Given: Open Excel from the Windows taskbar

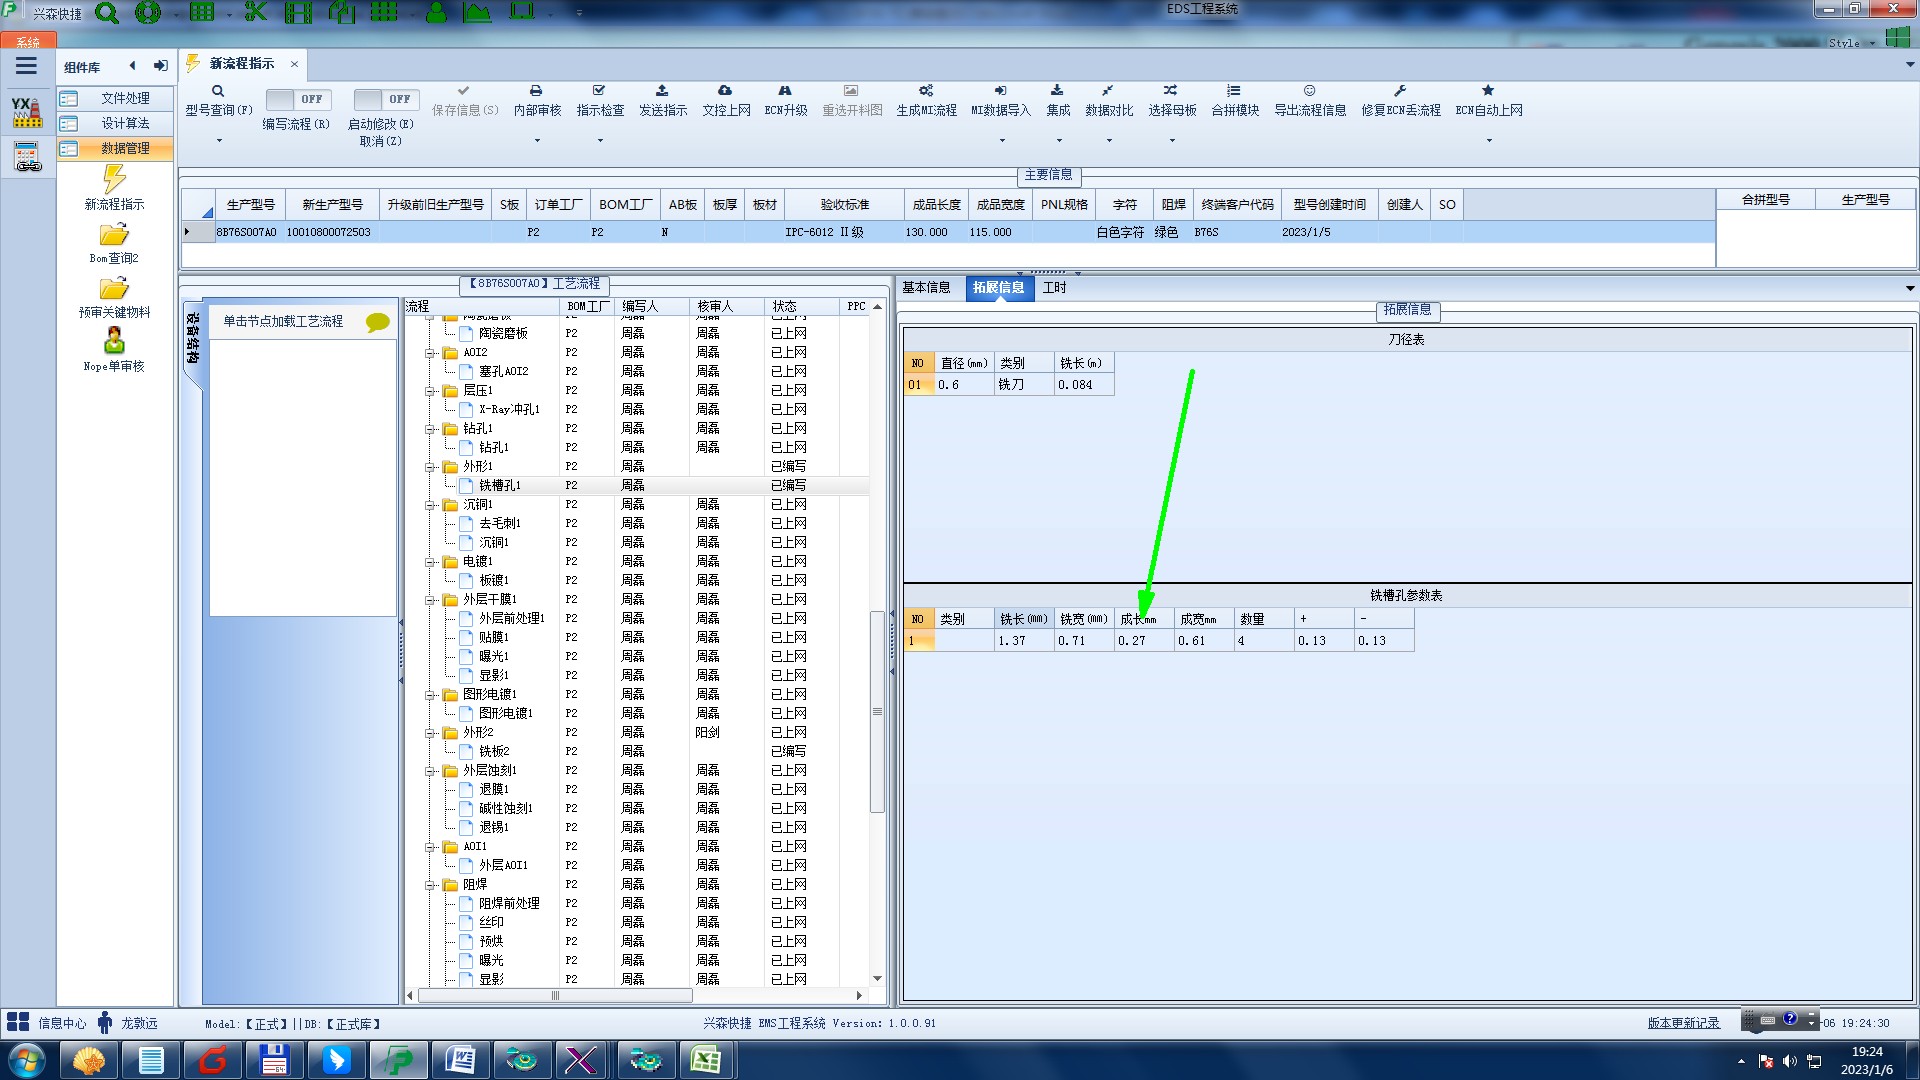Looking at the screenshot, I should click(x=706, y=1060).
